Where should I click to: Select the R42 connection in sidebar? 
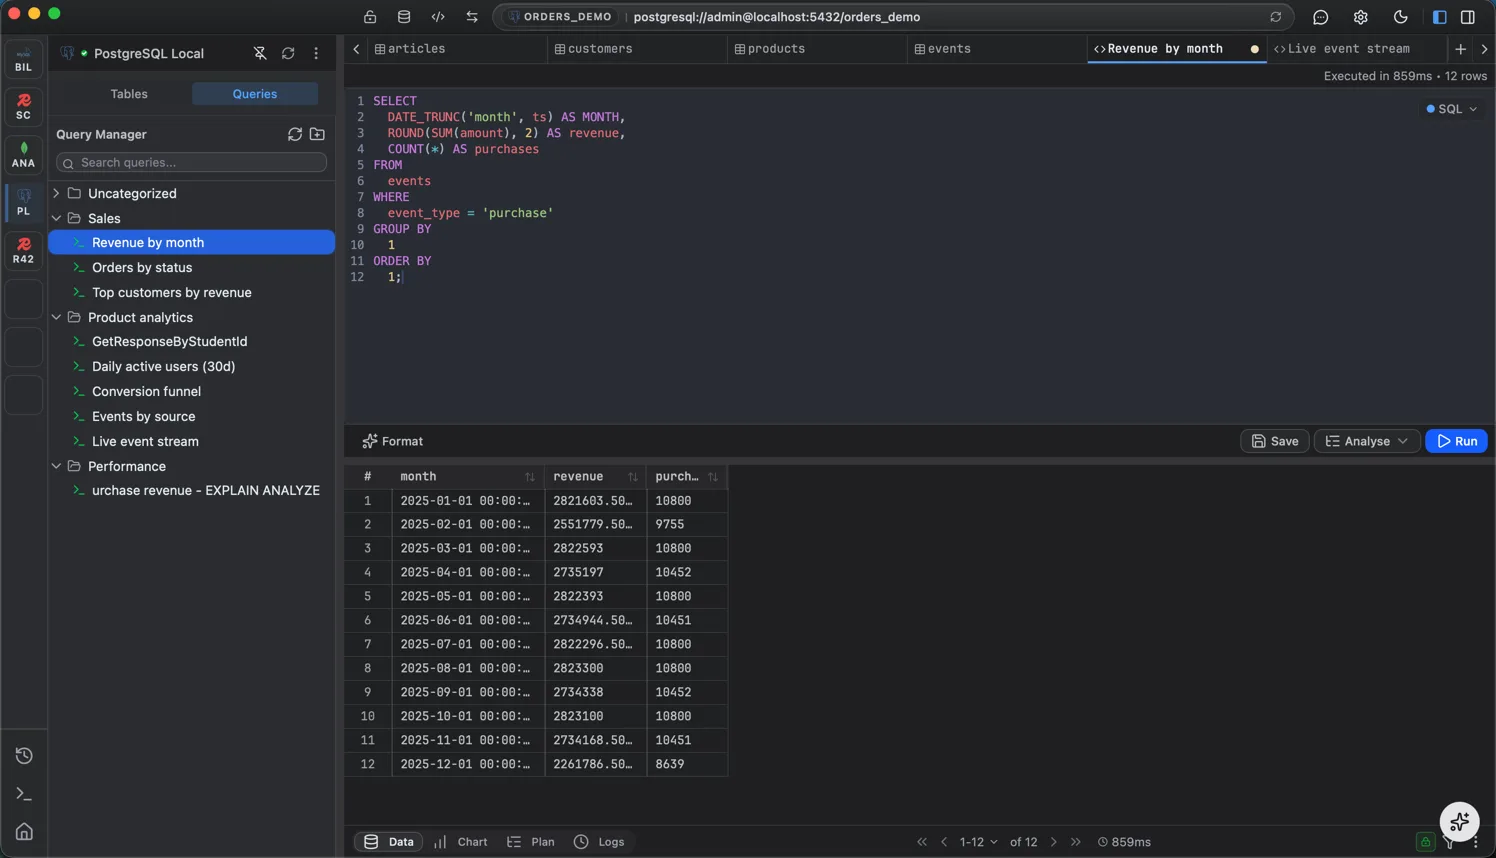coord(24,251)
